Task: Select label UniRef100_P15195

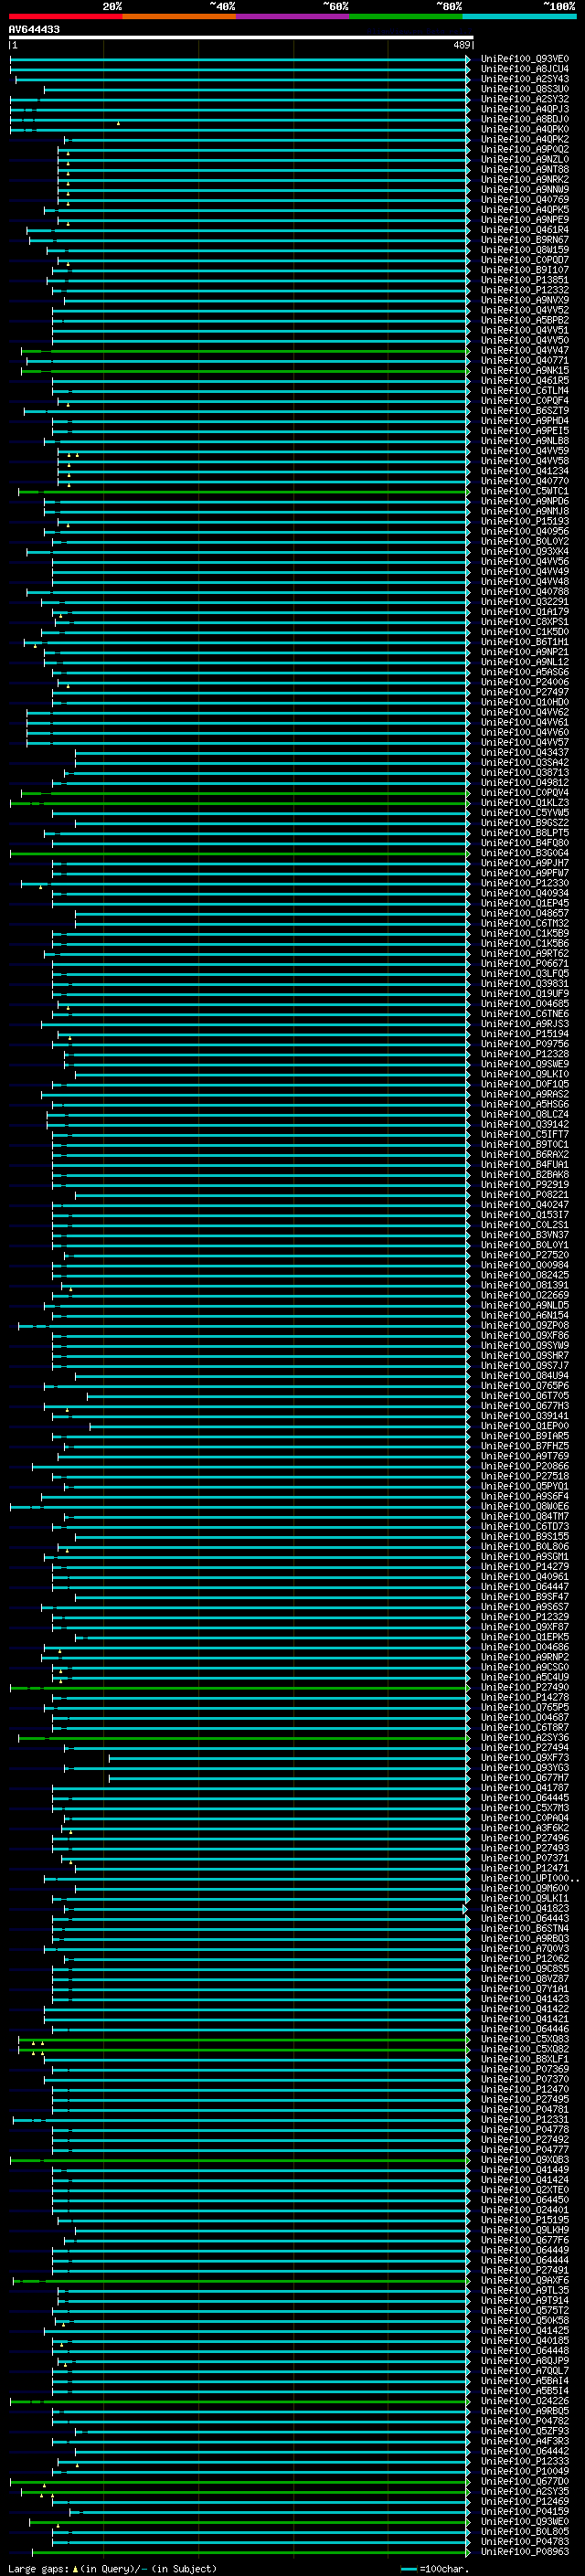Action: tap(525, 2220)
